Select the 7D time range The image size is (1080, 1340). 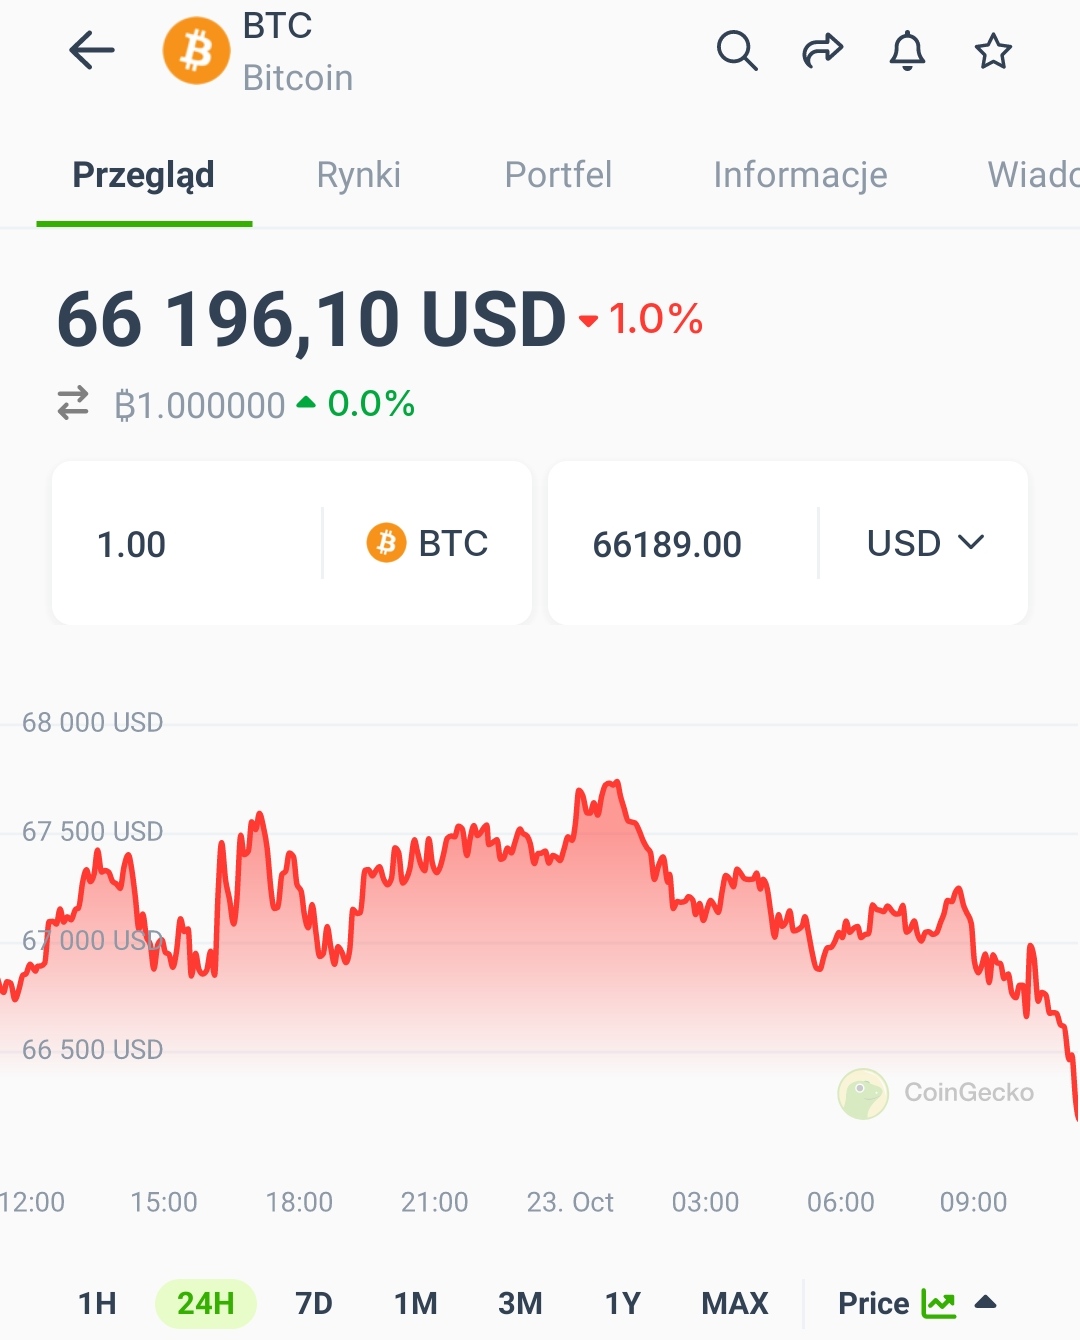314,1303
